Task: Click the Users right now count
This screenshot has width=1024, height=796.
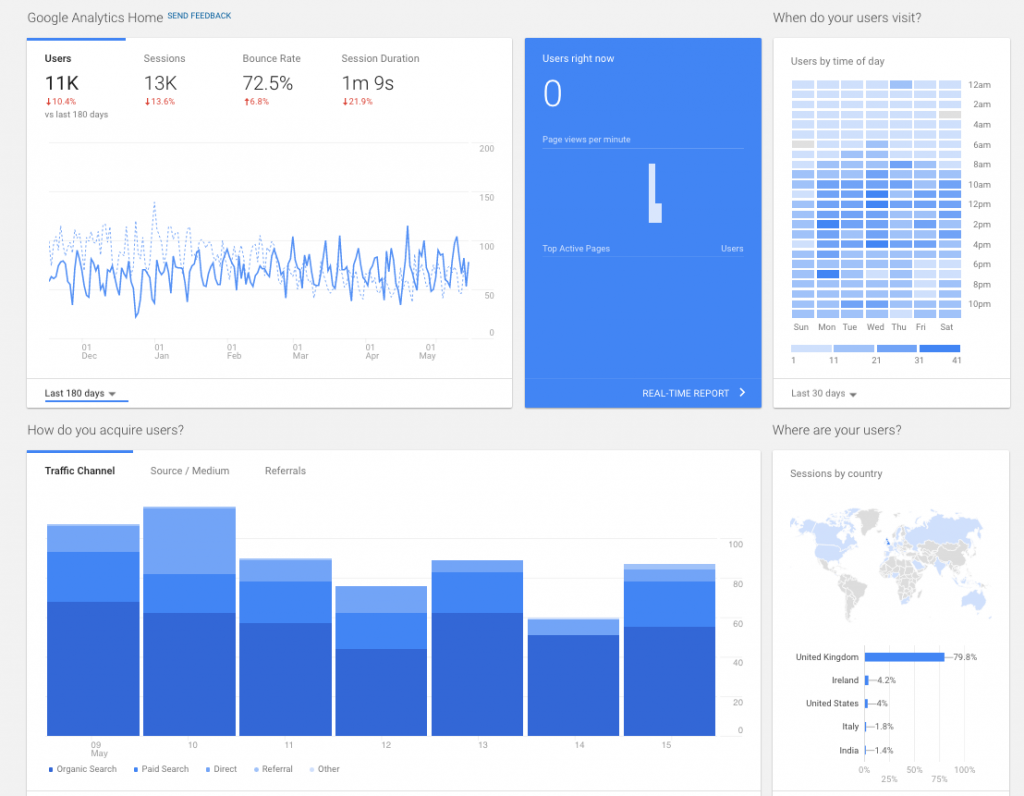Action: coord(552,93)
